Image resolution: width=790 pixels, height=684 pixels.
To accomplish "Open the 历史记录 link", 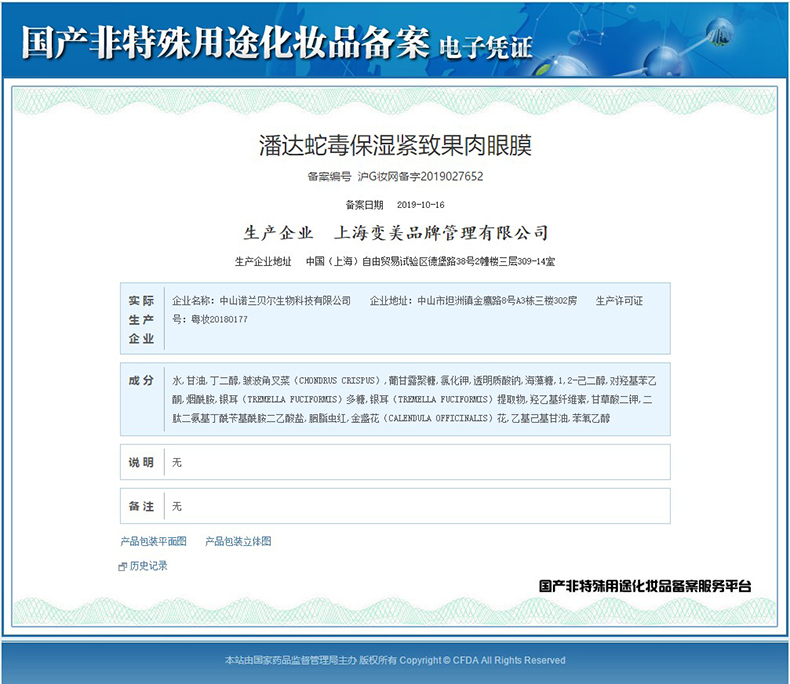I will [x=149, y=566].
